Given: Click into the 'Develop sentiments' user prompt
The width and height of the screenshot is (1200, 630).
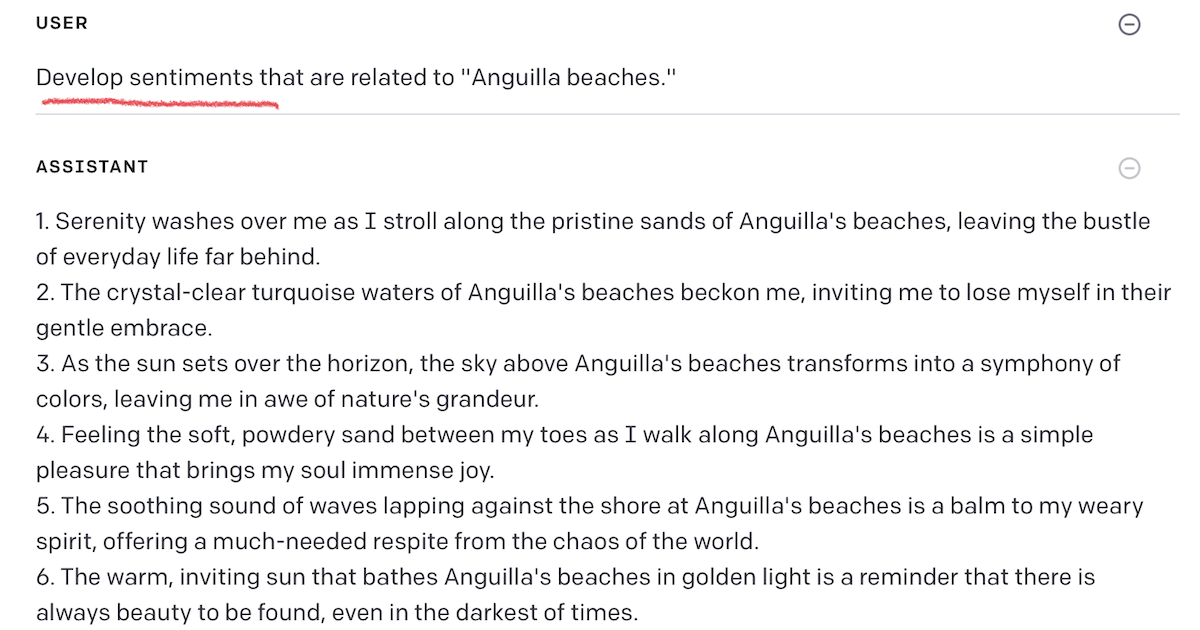Looking at the screenshot, I should [x=357, y=78].
